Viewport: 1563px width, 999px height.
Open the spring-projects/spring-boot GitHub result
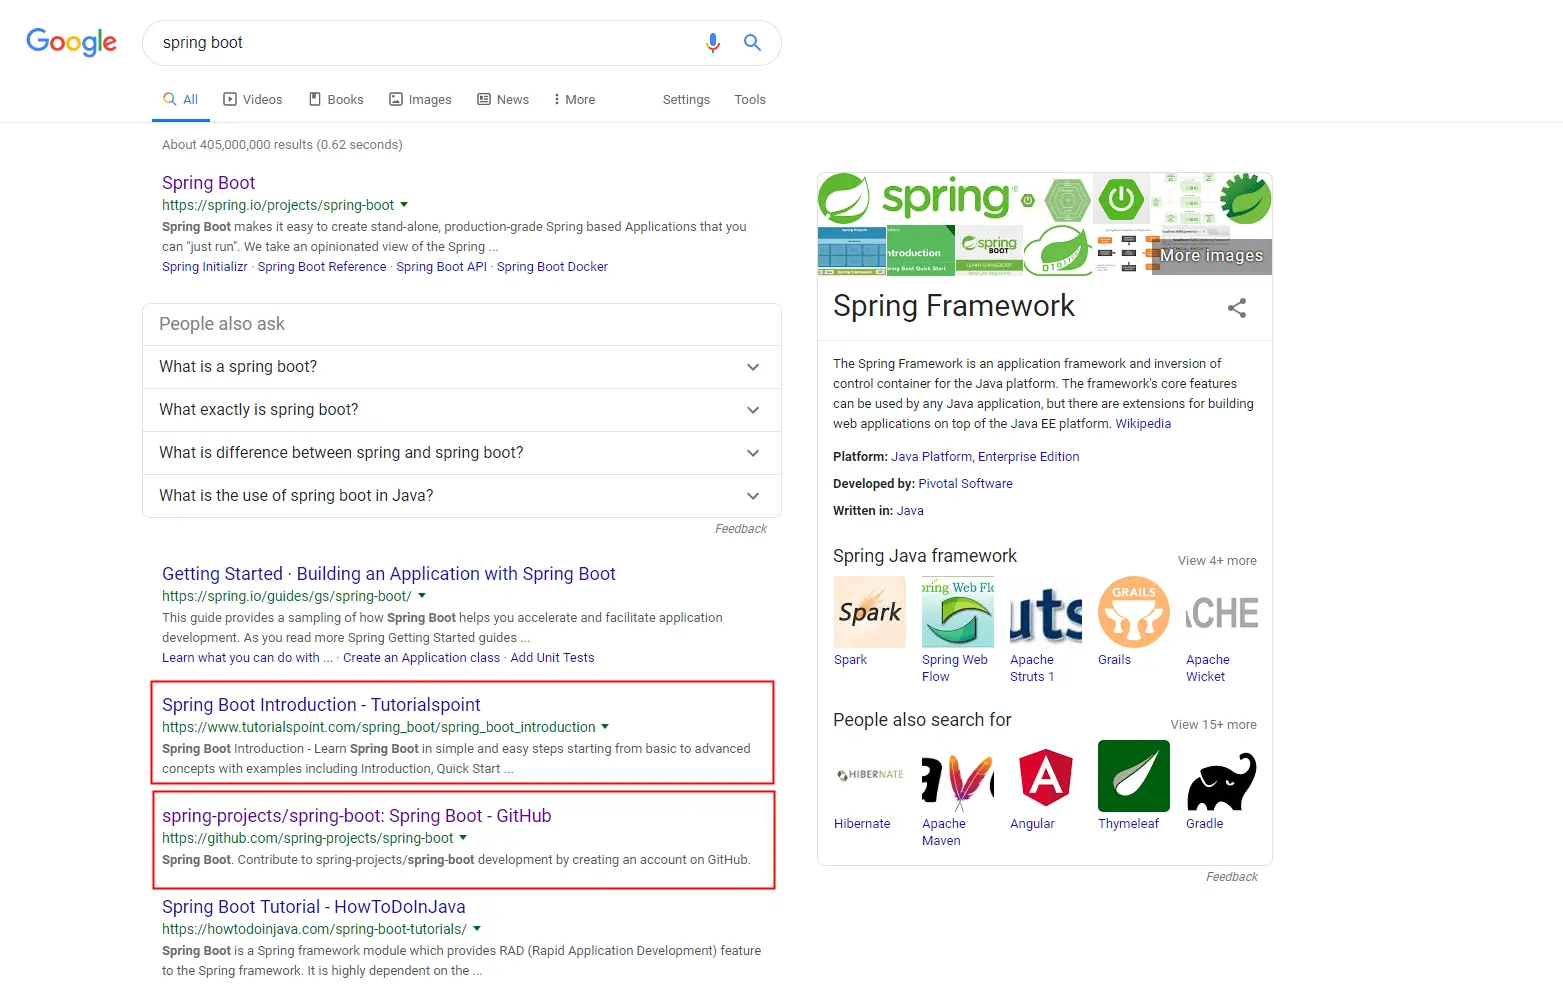click(x=357, y=816)
